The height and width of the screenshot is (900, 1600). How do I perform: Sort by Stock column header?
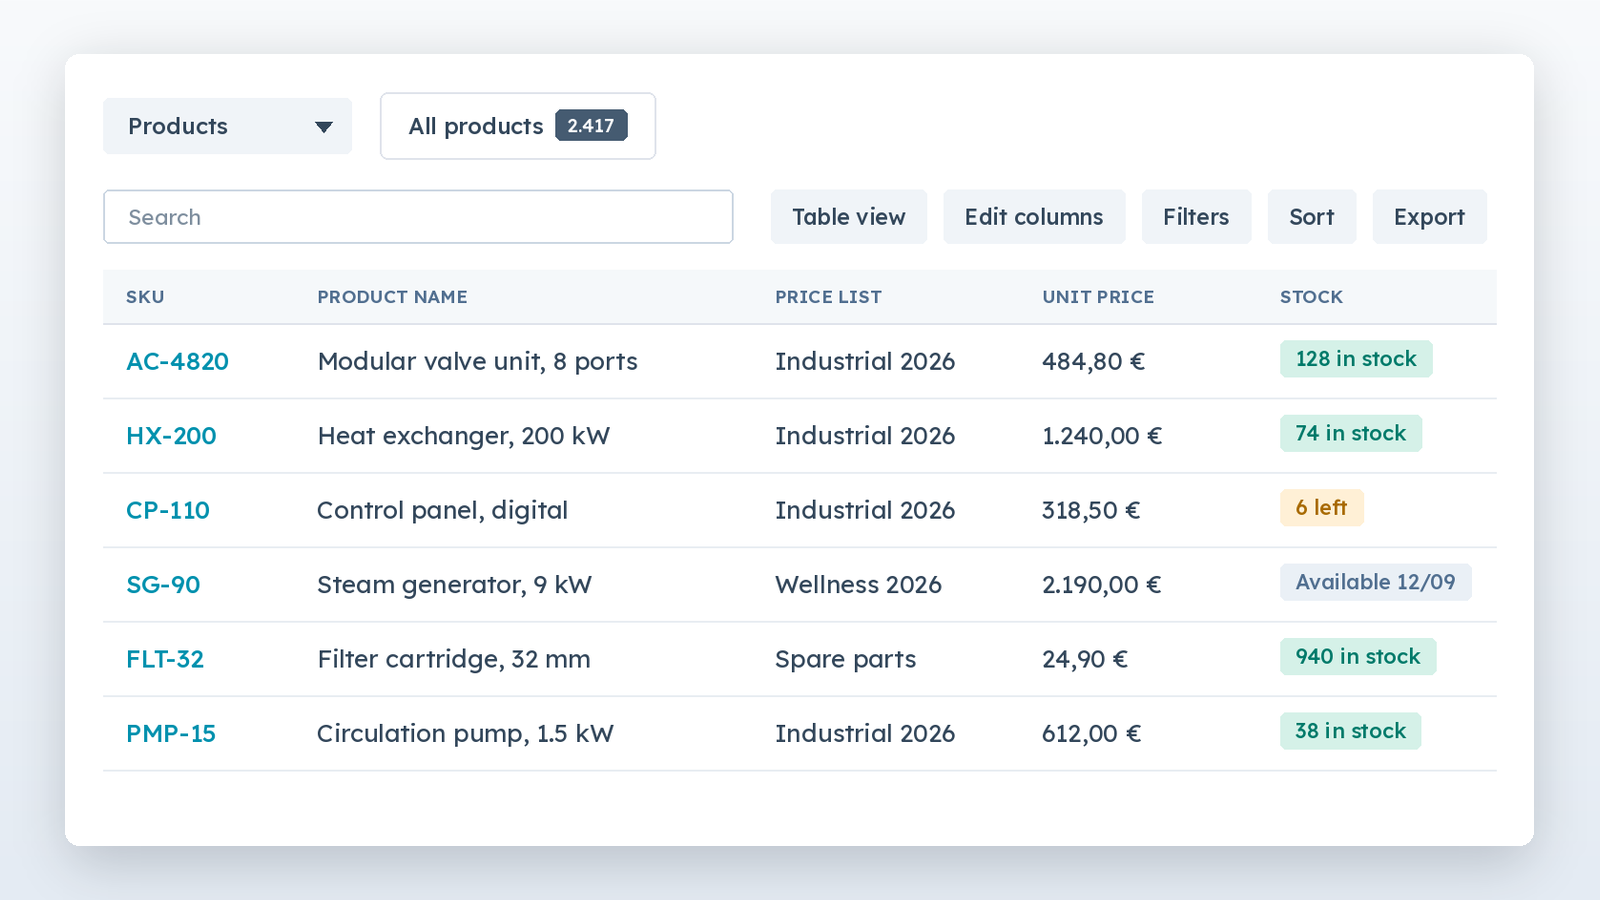[x=1311, y=297]
